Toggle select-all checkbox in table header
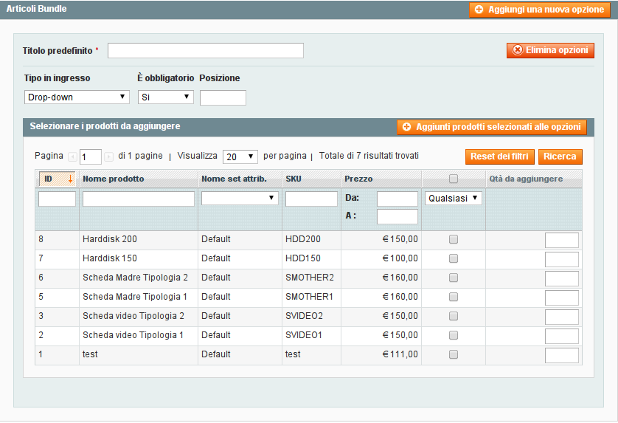618x423 pixels. (453, 179)
